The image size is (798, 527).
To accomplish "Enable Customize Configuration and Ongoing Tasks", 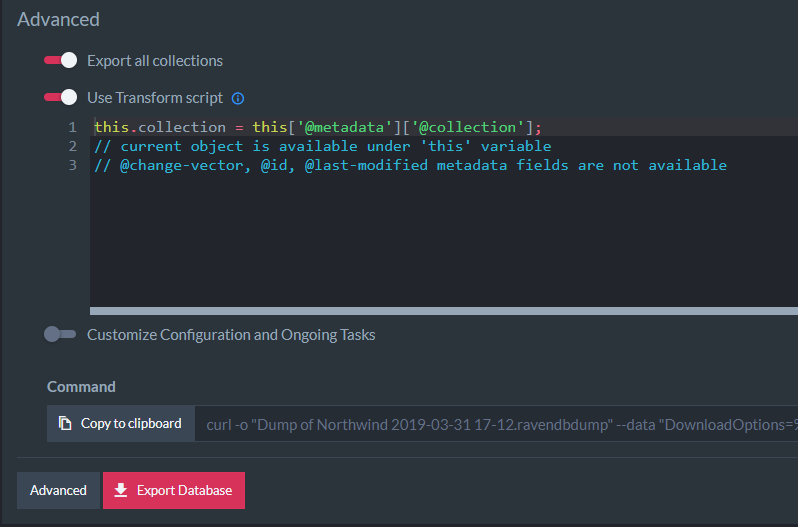I will coord(60,334).
